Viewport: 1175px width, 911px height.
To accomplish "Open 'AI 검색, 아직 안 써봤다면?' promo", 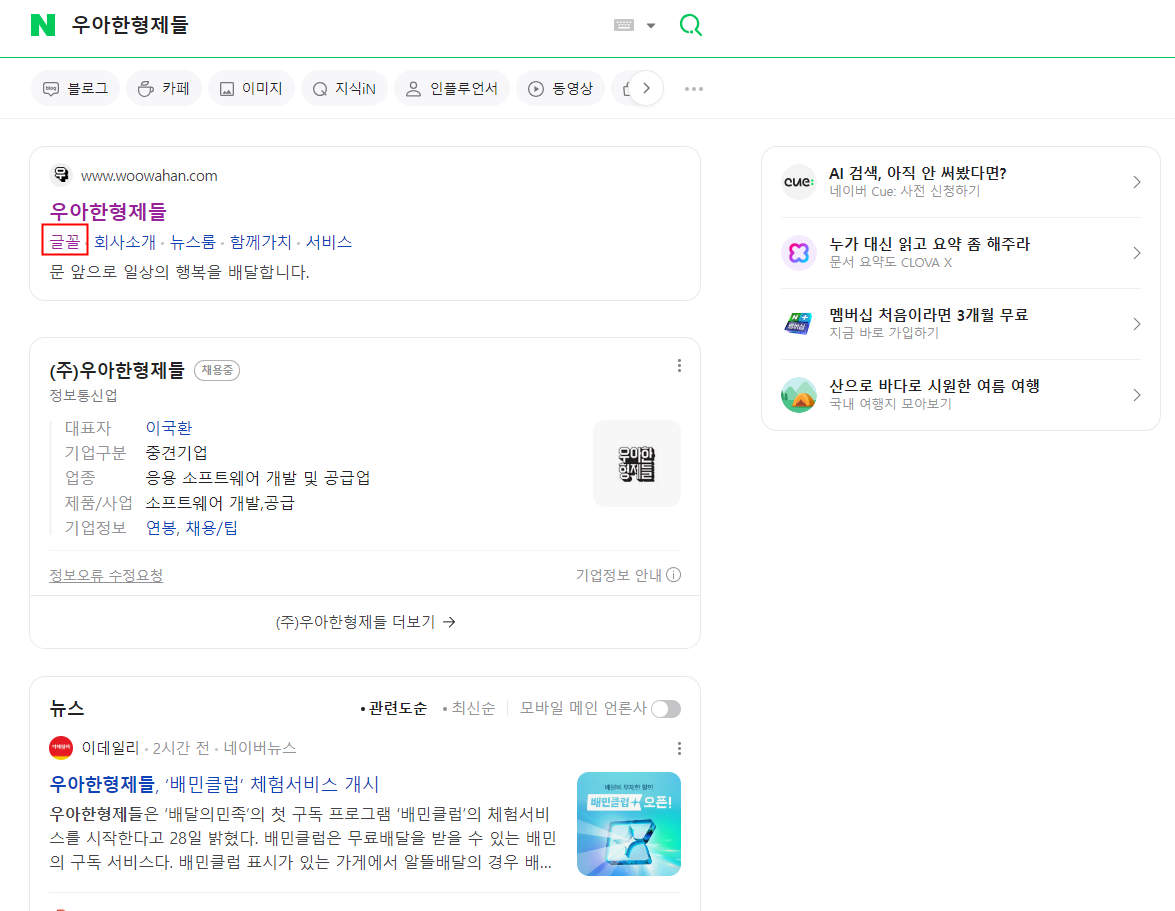I will coord(917,173).
